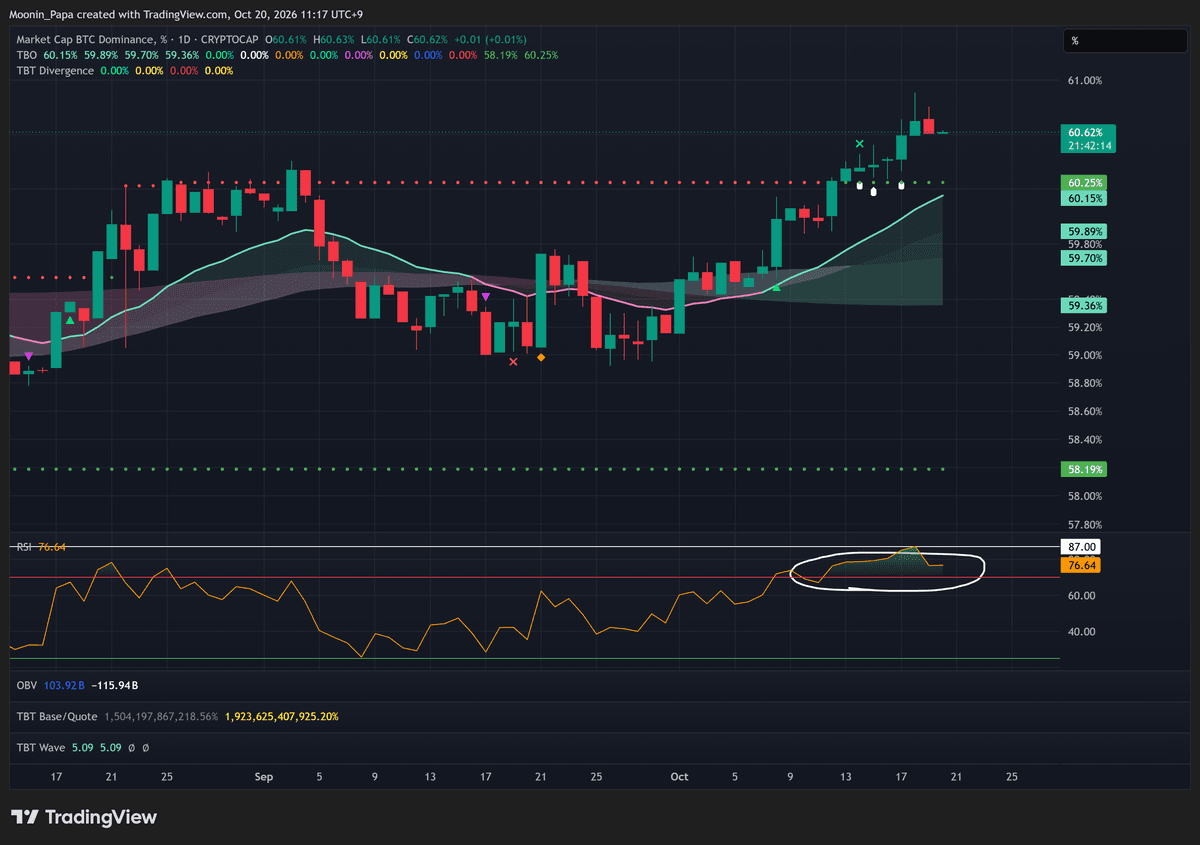The image size is (1200, 845).
Task: Select the TBT Divergence indicator legend
Action: coord(55,71)
